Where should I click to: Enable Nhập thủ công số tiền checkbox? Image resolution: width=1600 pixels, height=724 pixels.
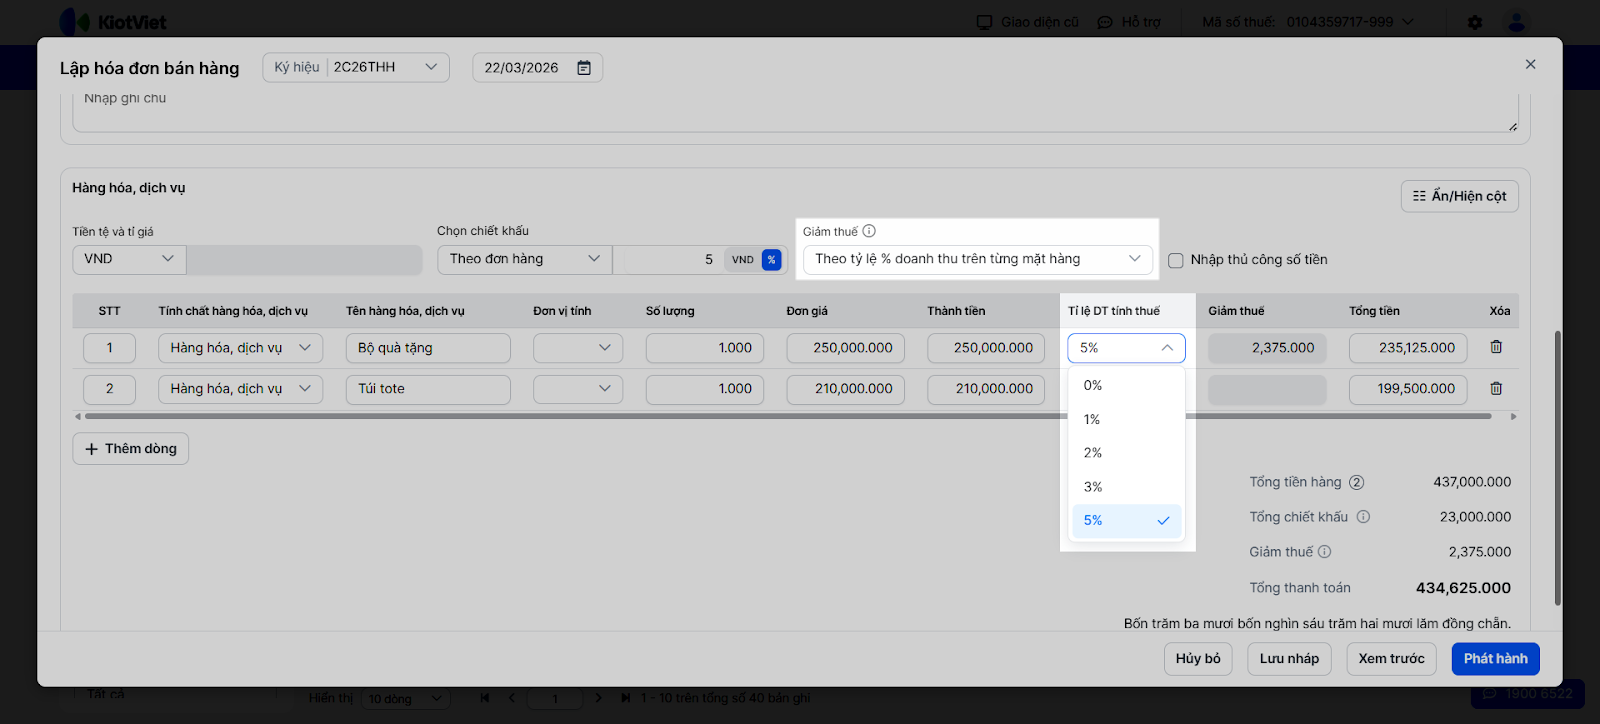[1176, 260]
